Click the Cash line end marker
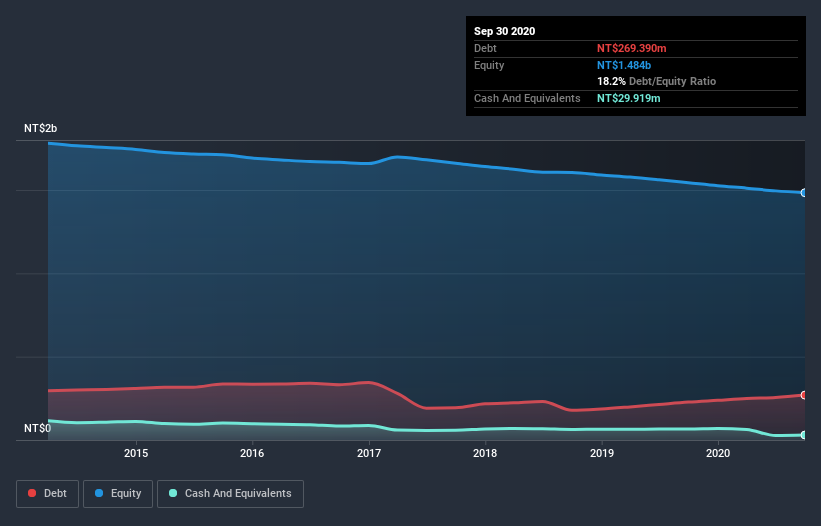The height and width of the screenshot is (526, 821). (x=804, y=435)
